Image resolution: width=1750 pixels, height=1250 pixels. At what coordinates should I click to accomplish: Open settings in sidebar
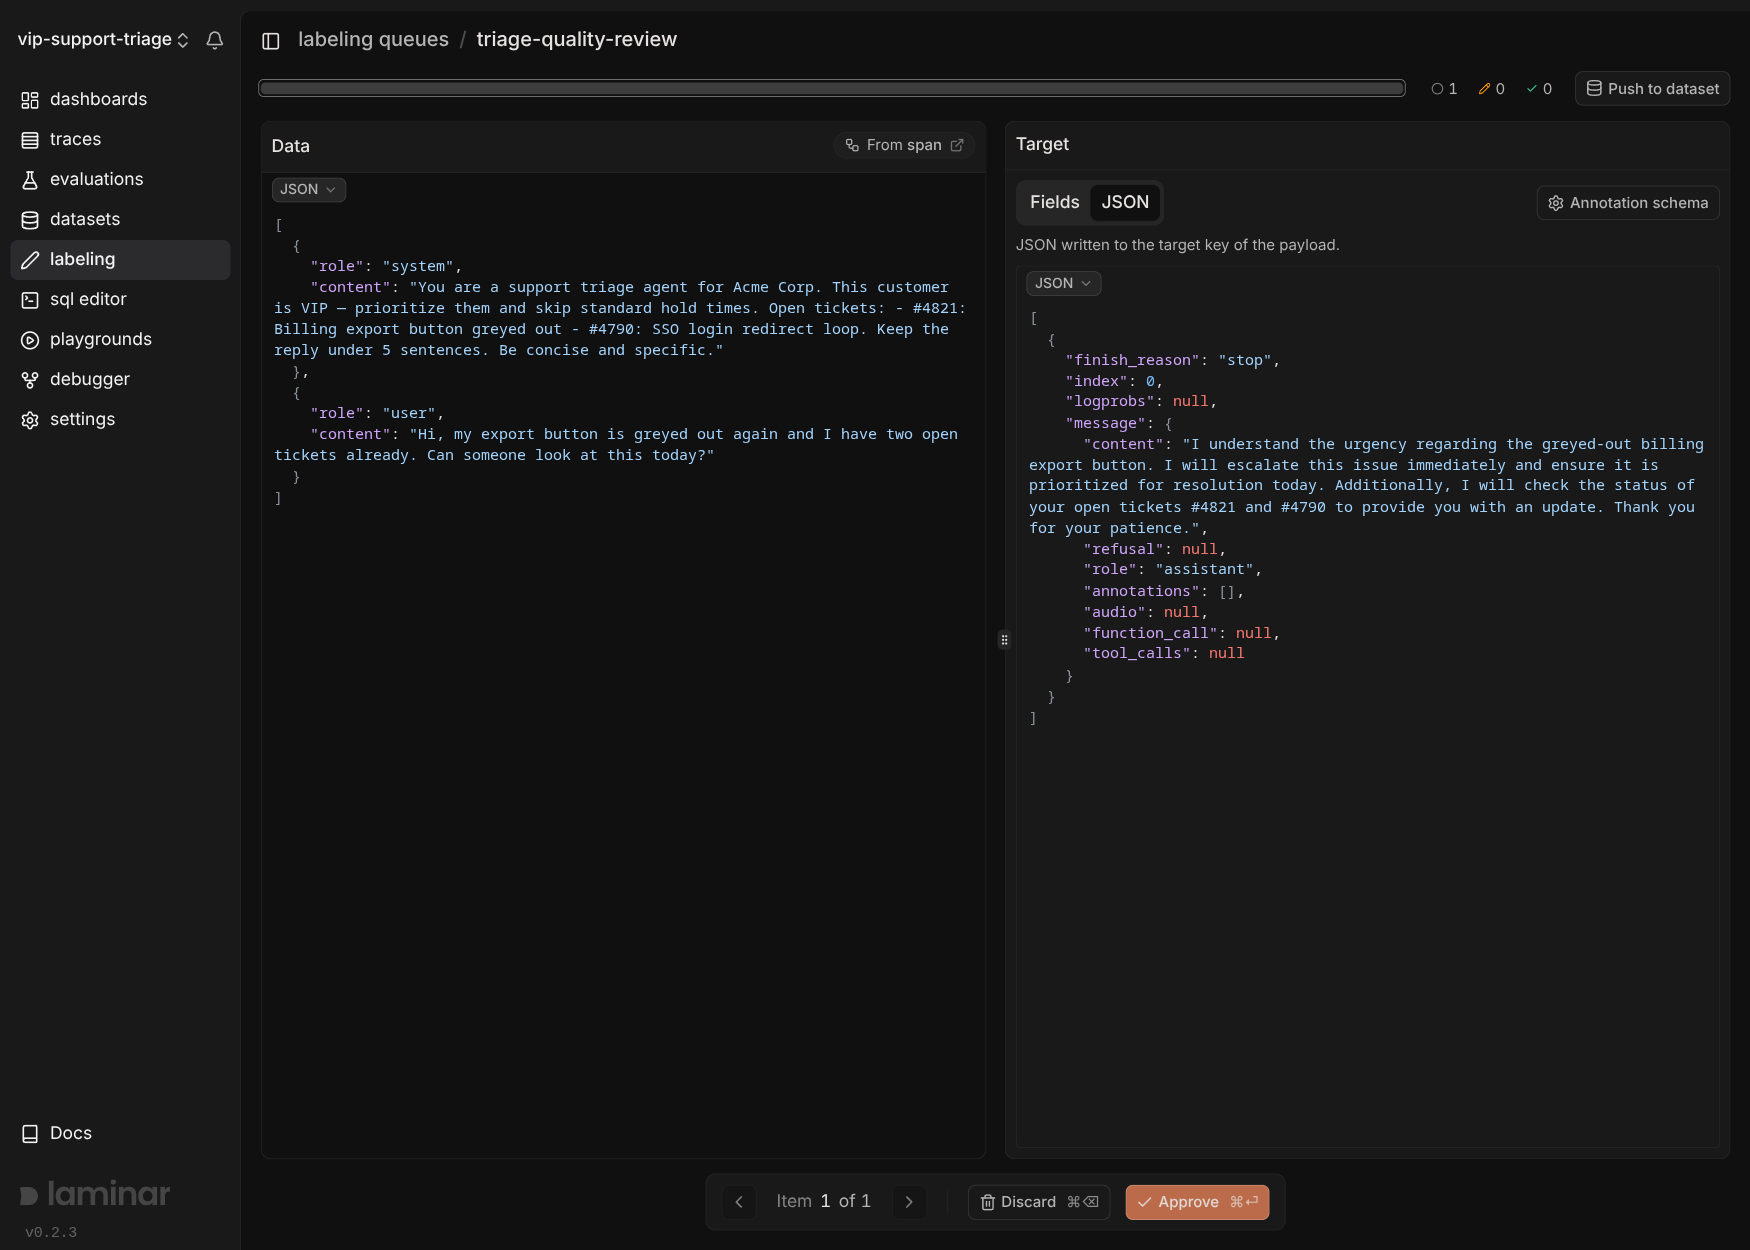[x=120, y=419]
